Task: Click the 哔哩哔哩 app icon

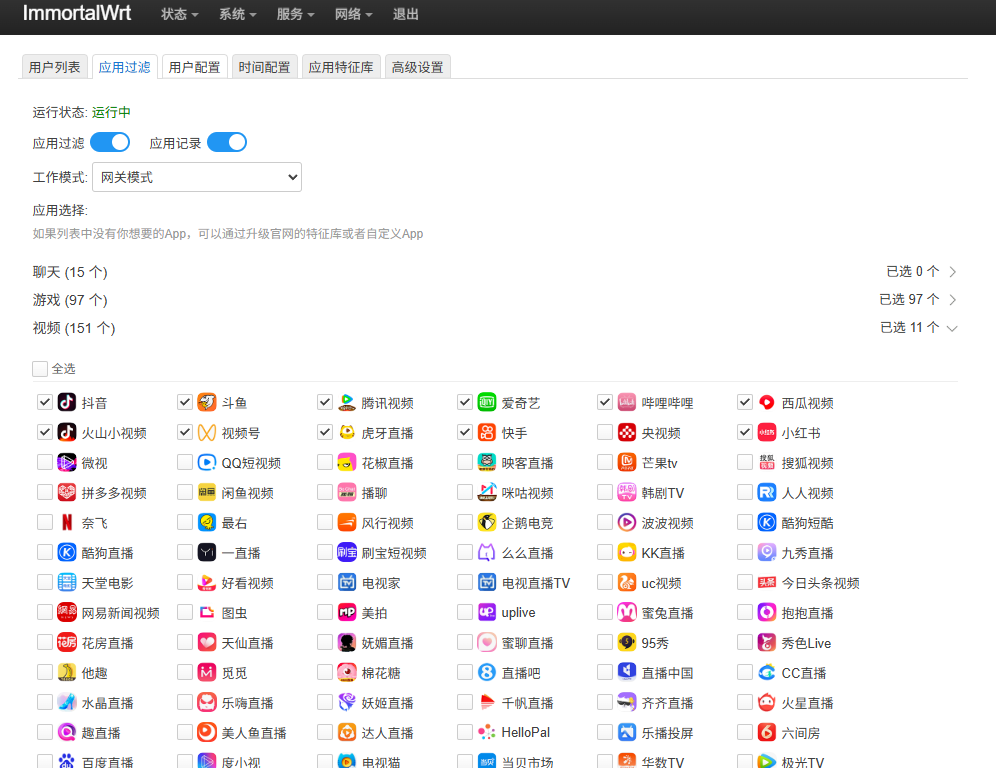Action: tap(627, 402)
